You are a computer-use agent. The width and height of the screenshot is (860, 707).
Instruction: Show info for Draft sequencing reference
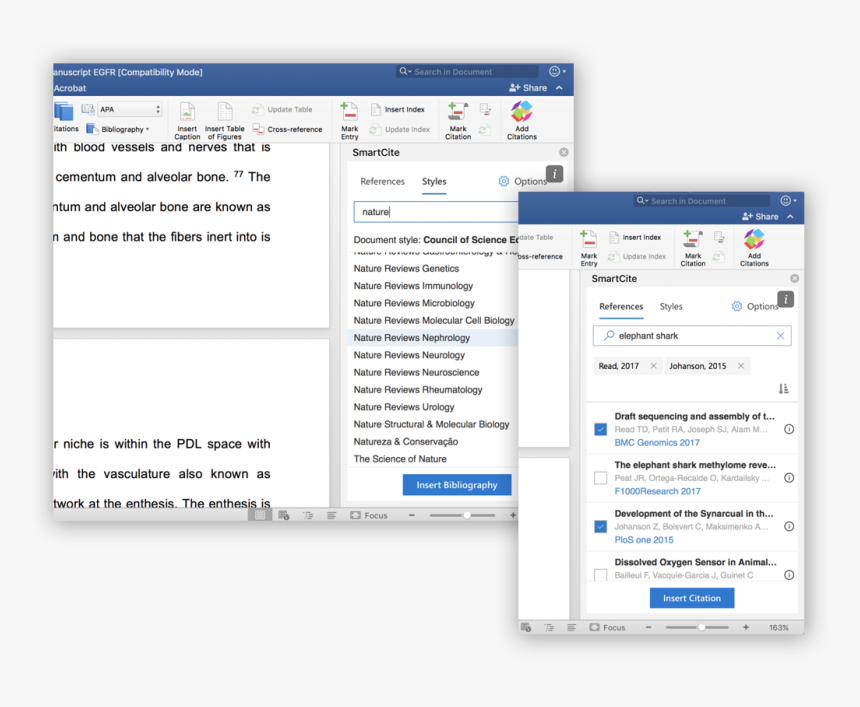point(789,429)
